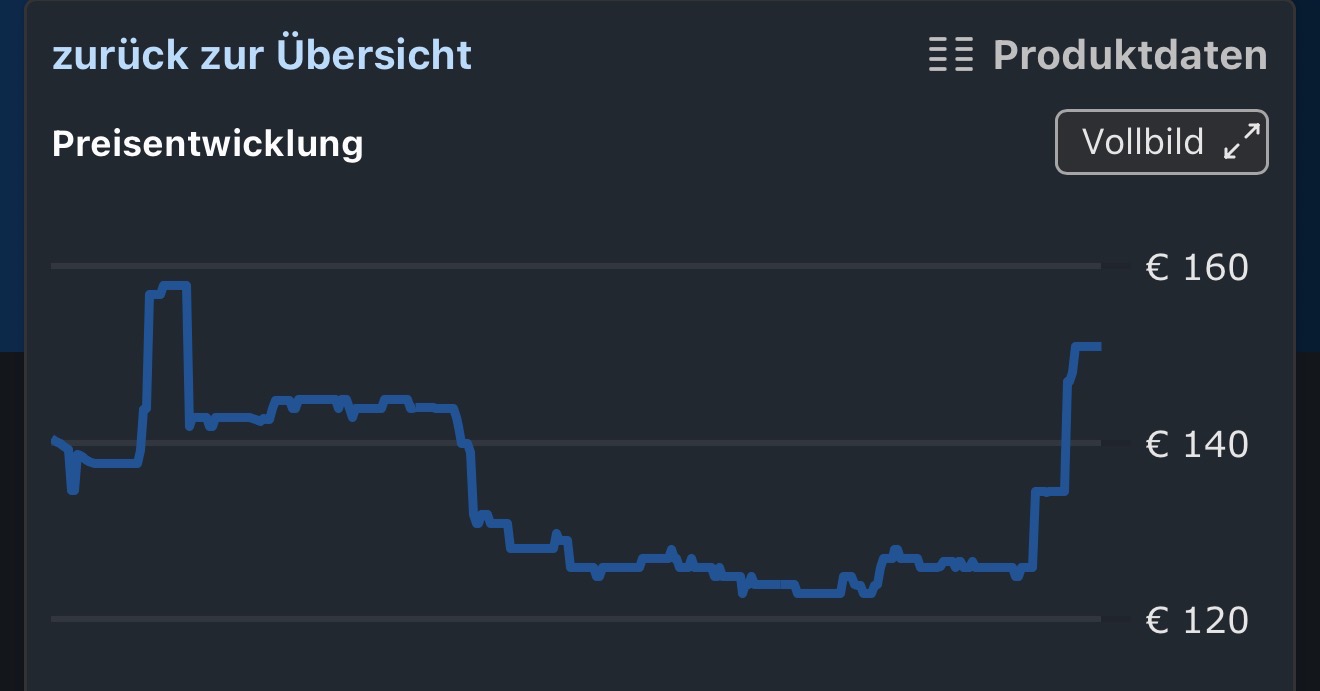1320x691 pixels.
Task: Click the lowest flat section of price line
Action: [818, 594]
